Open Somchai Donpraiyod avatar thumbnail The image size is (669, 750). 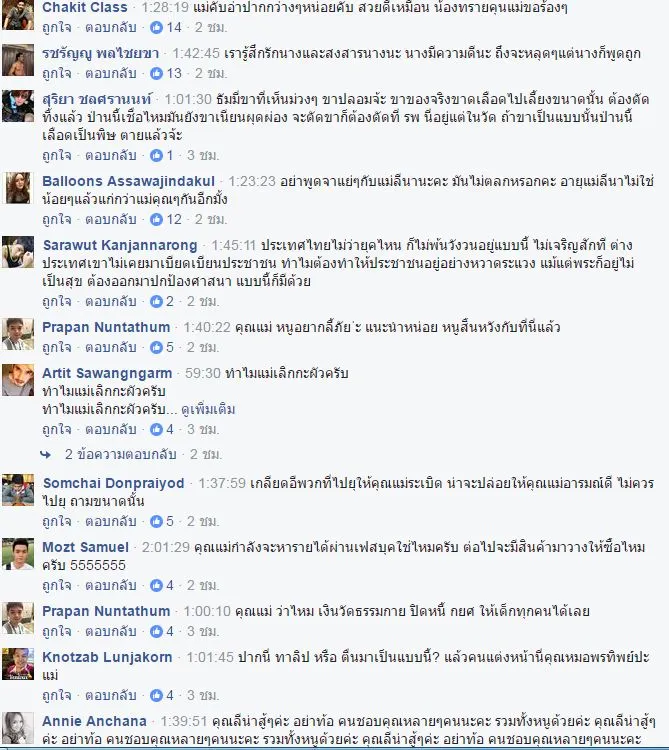18,490
